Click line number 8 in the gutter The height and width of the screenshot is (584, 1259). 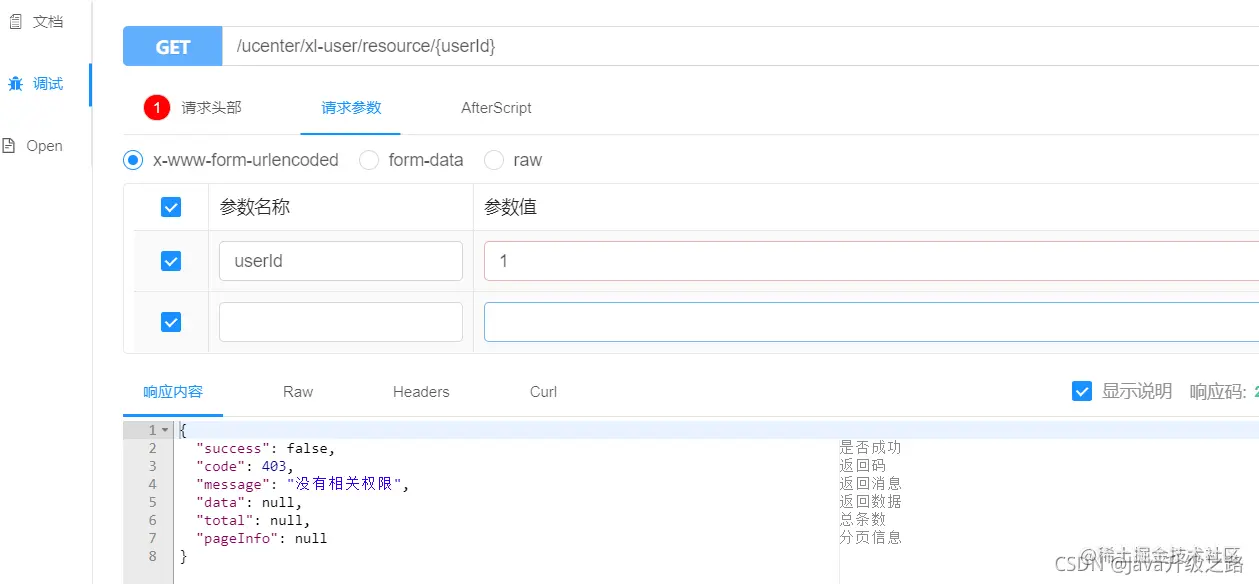(x=152, y=556)
